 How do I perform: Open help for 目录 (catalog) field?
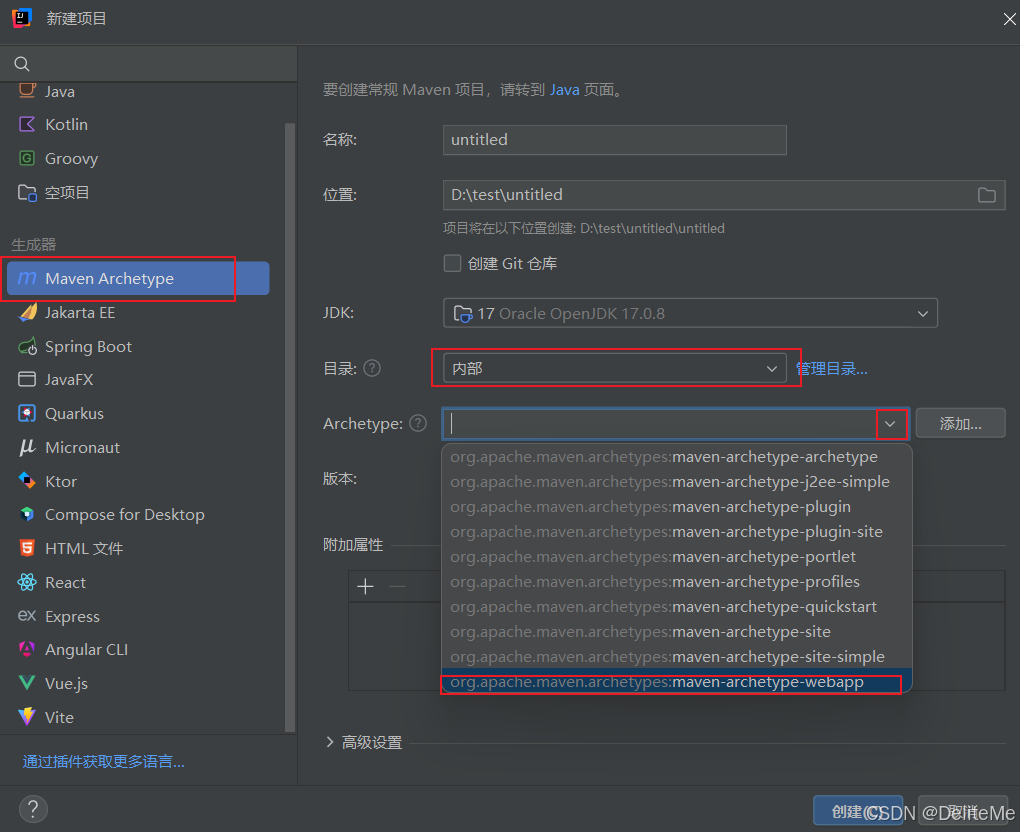point(372,368)
